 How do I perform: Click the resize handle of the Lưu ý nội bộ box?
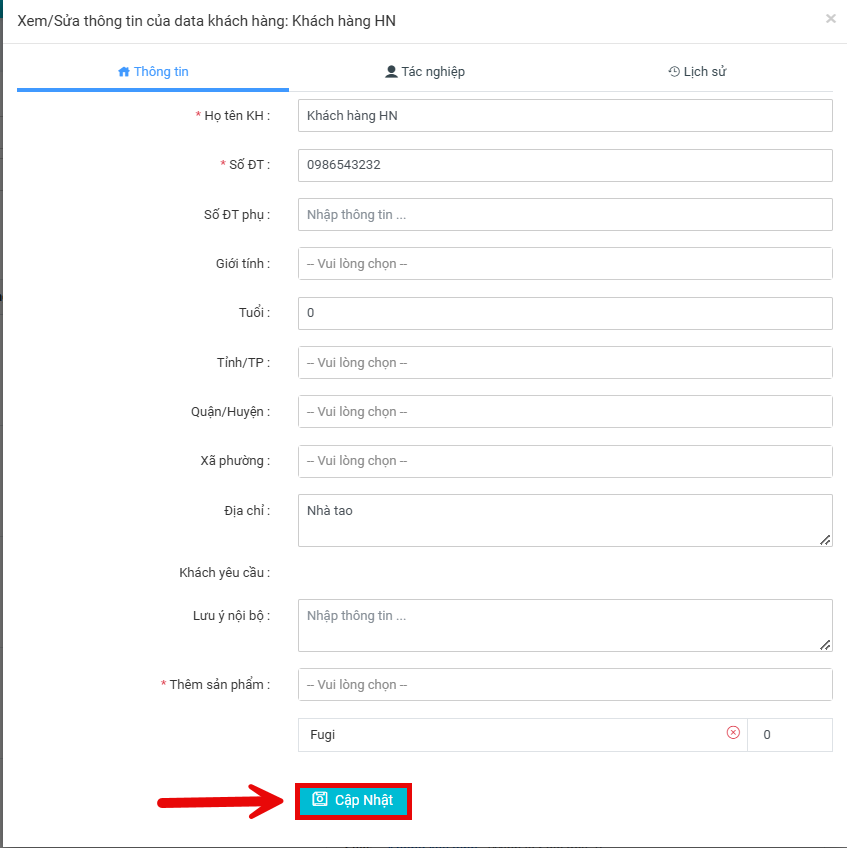coord(824,644)
